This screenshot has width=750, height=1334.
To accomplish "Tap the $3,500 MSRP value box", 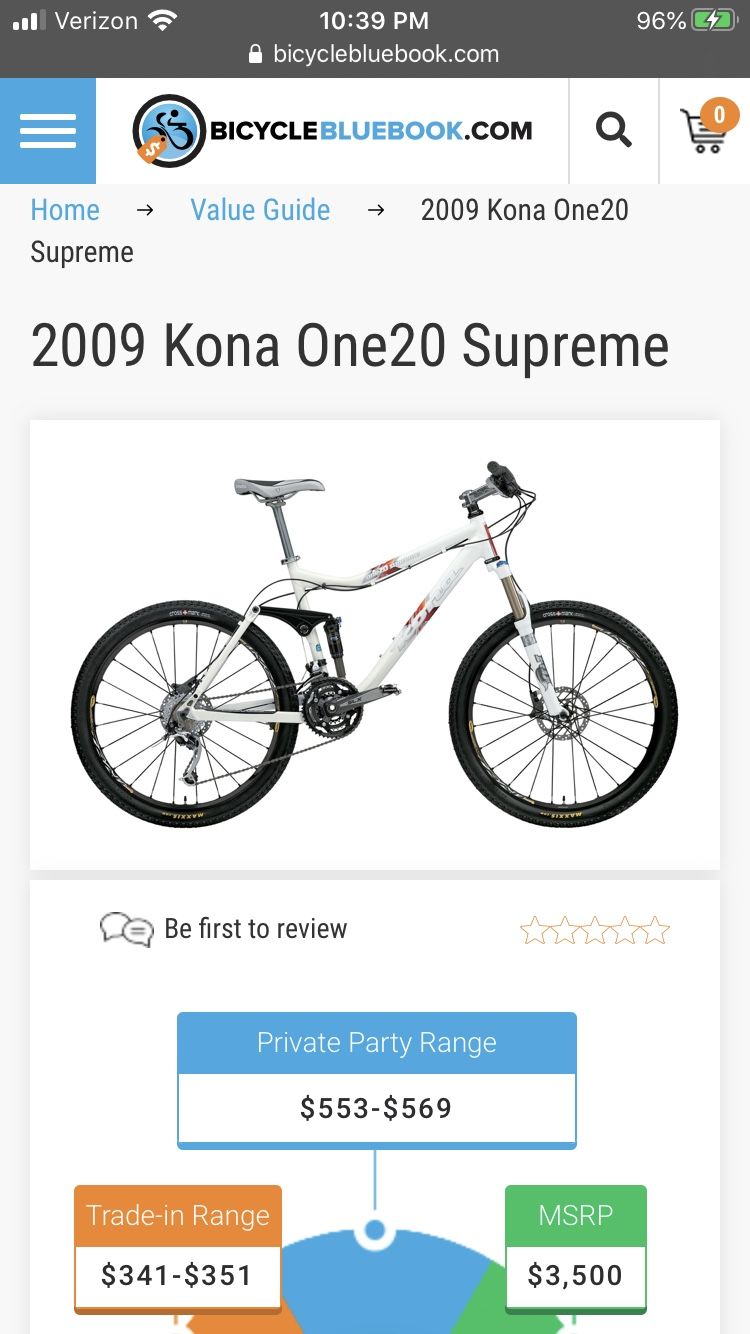I will click(x=575, y=1275).
